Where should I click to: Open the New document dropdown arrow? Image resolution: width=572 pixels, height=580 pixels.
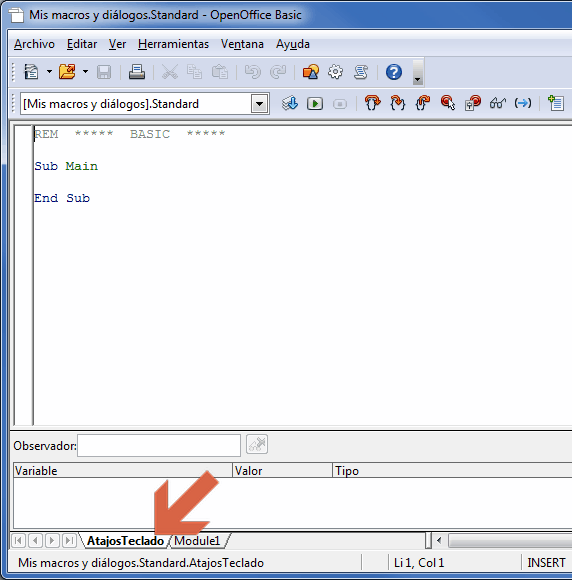[49, 72]
